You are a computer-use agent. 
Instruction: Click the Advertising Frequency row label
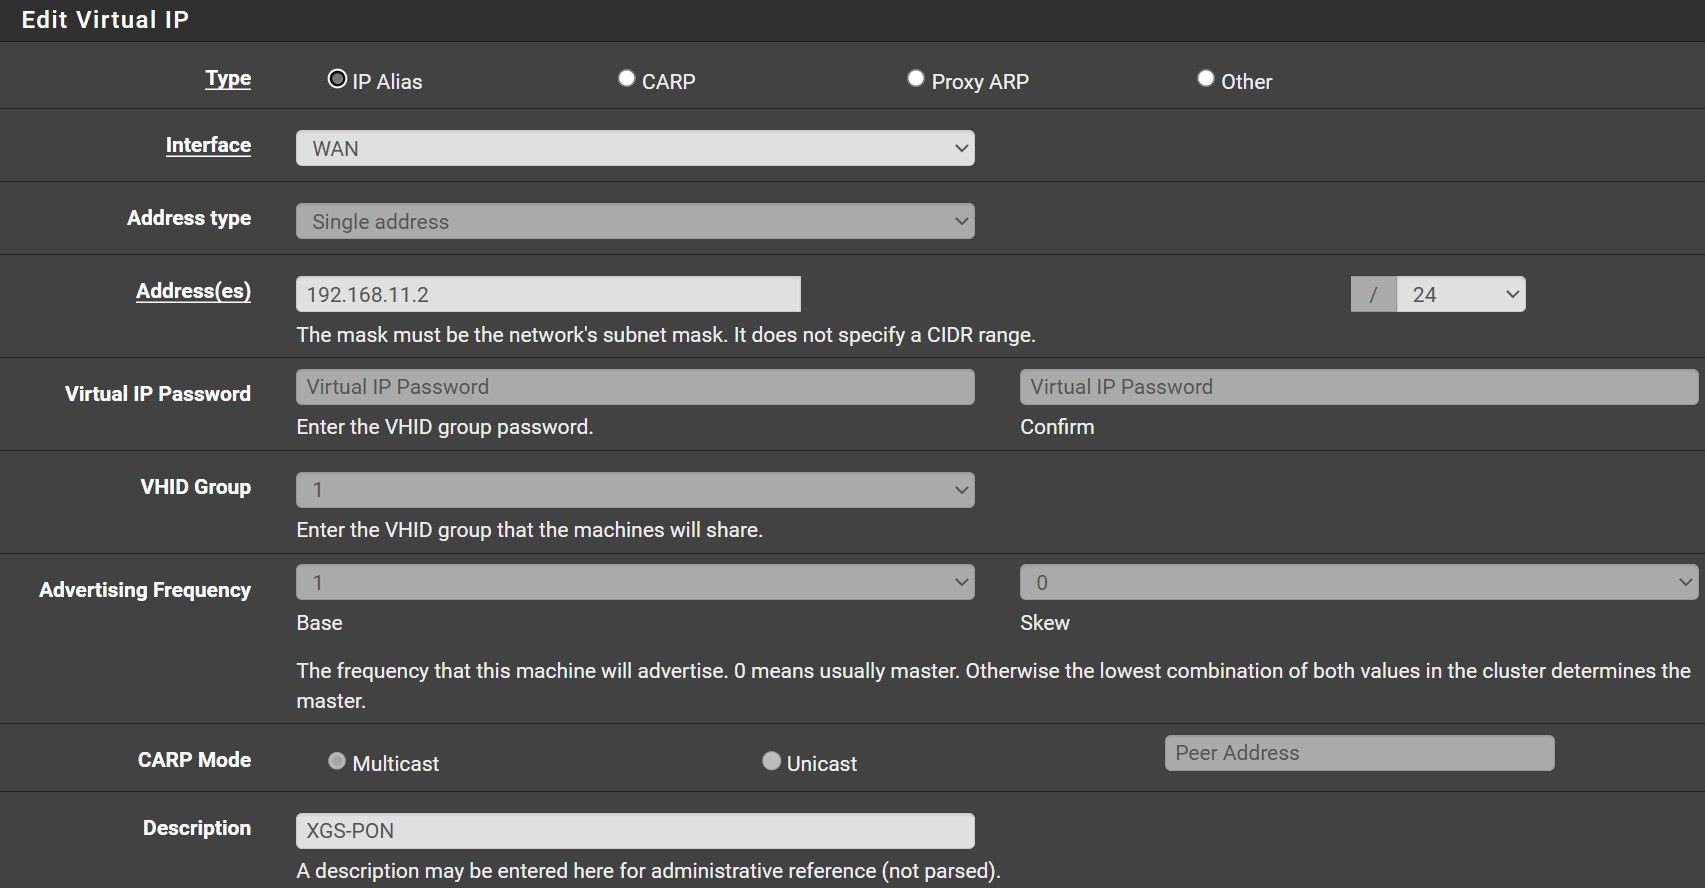145,590
